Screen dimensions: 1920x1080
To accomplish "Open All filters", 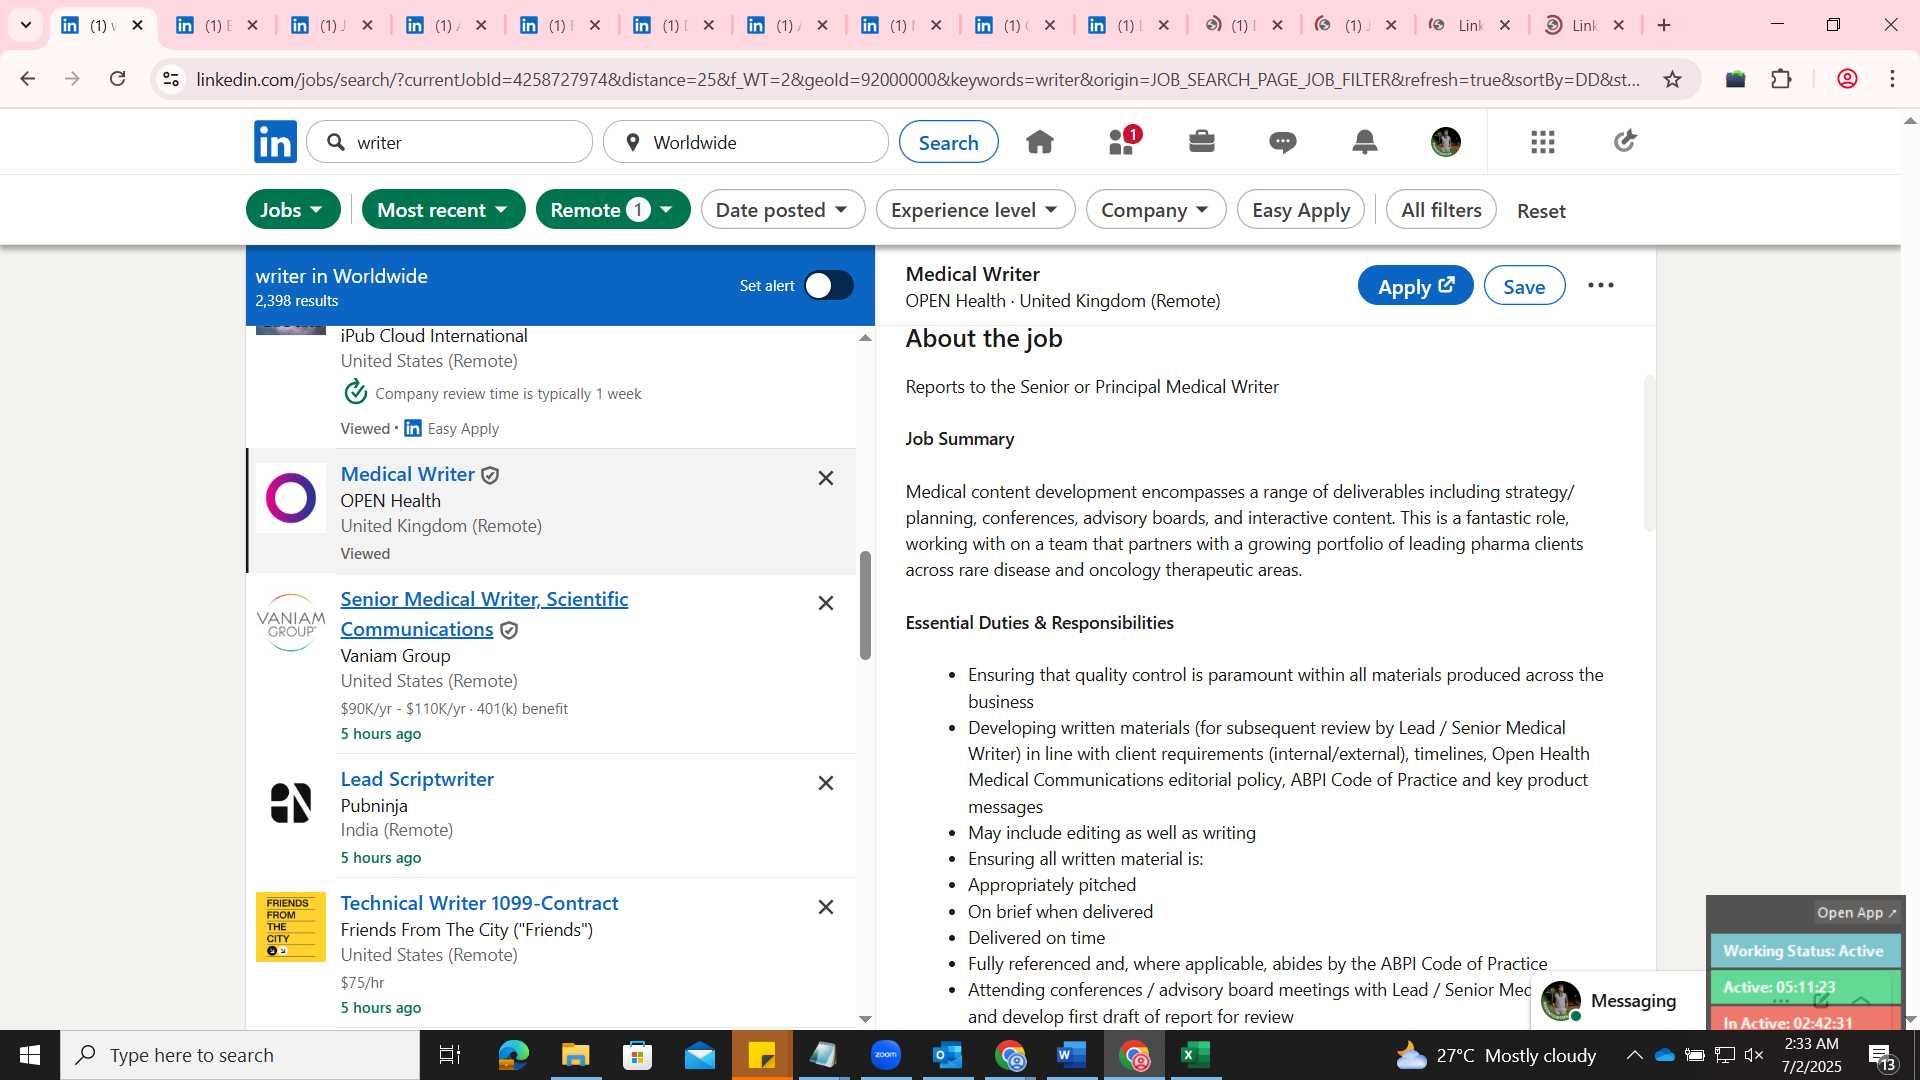I will pyautogui.click(x=1441, y=210).
